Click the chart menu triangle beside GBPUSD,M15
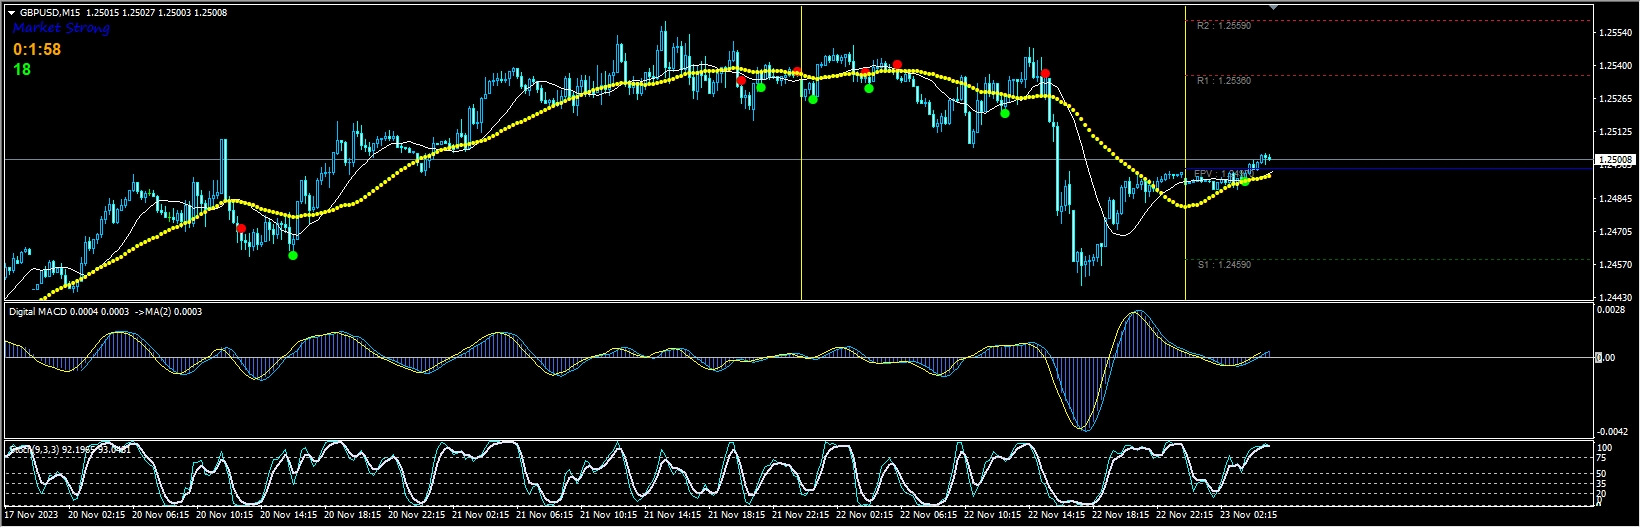 (x=11, y=13)
